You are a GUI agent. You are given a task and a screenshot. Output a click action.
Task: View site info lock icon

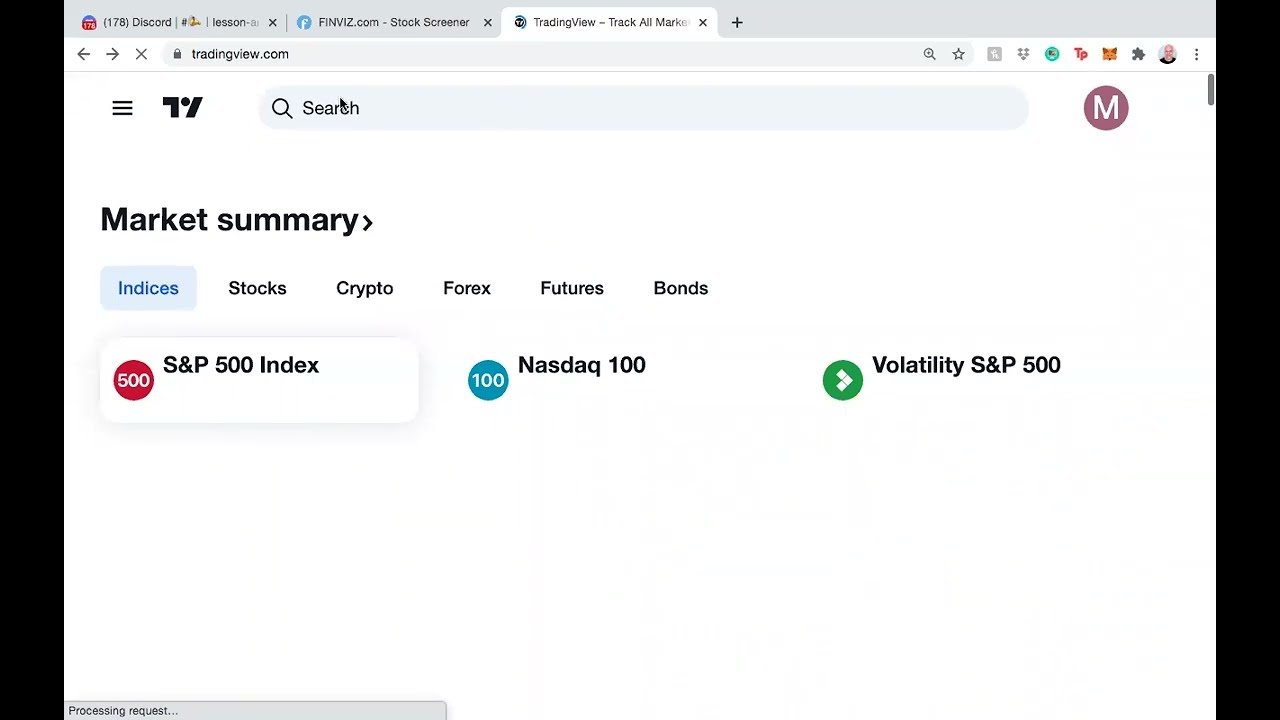[x=177, y=54]
